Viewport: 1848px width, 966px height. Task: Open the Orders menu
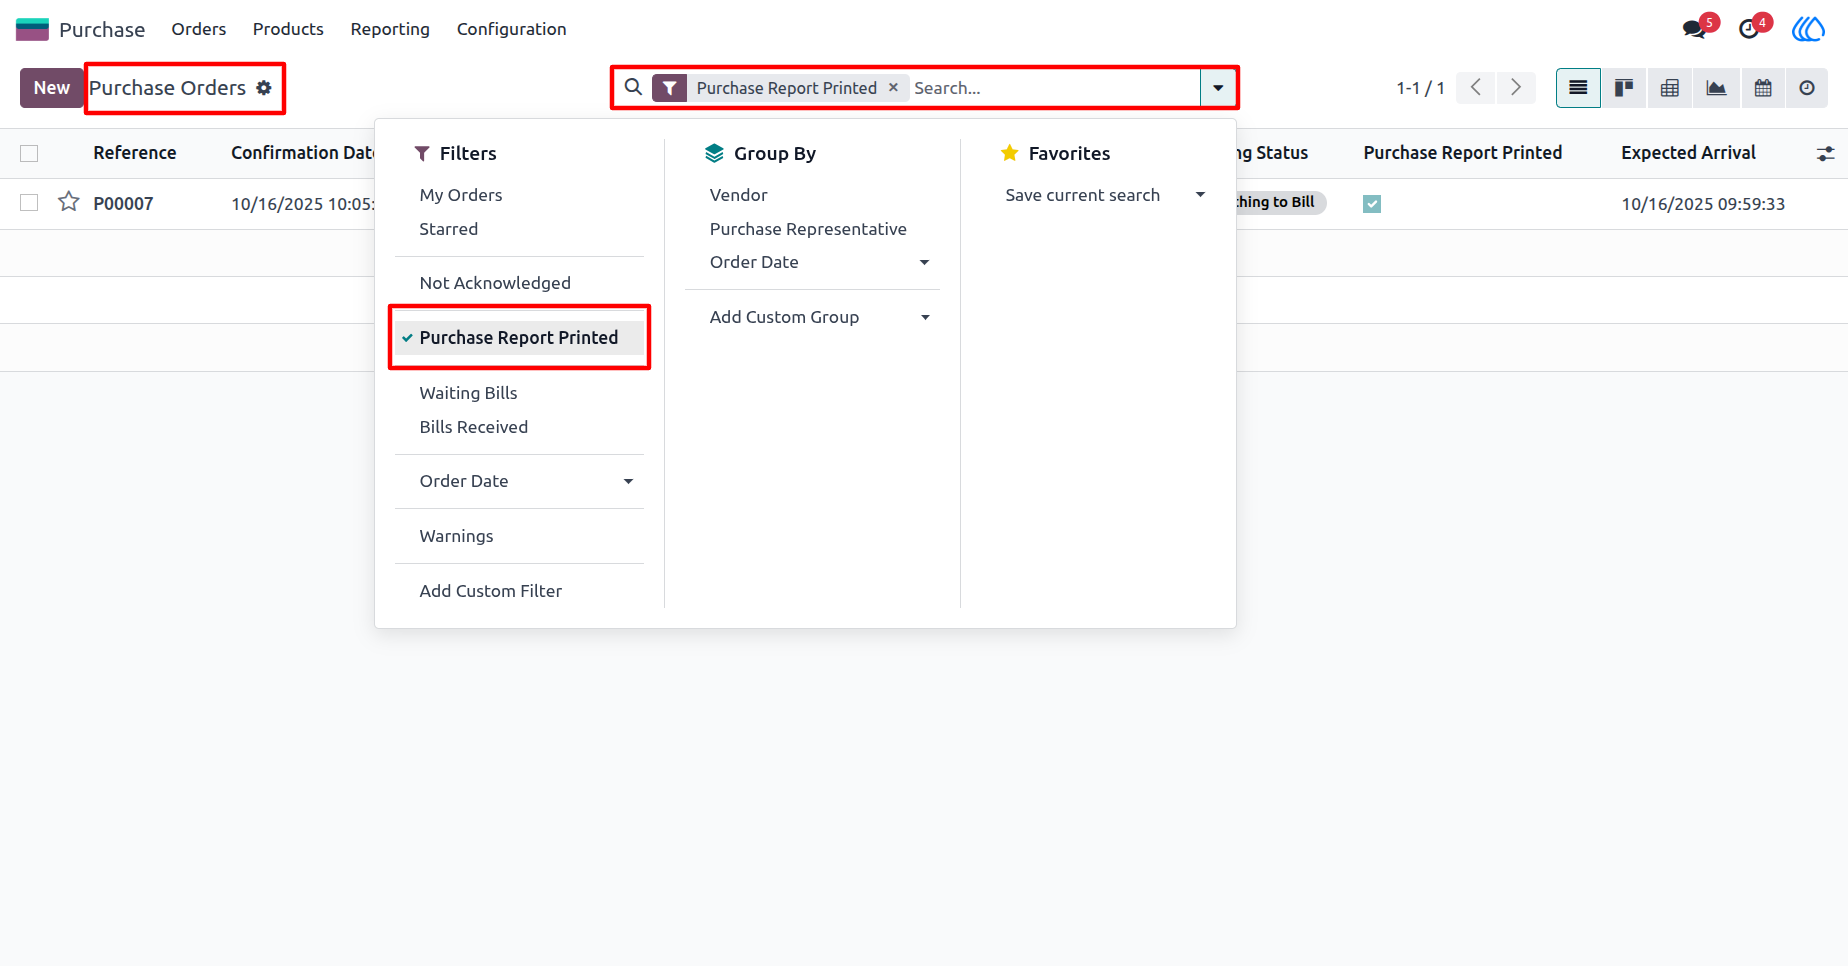199,29
